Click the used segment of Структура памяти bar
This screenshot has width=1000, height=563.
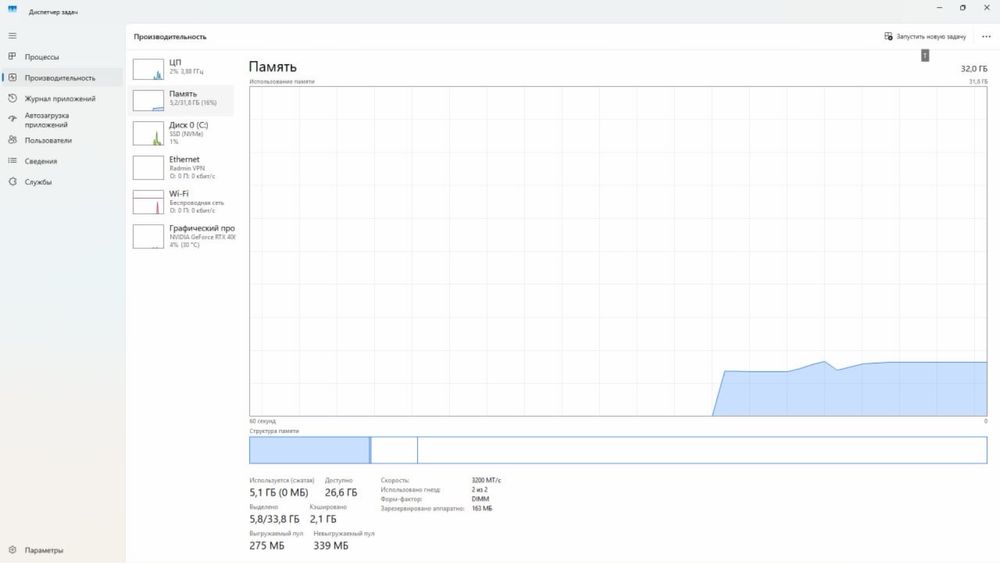pyautogui.click(x=309, y=450)
